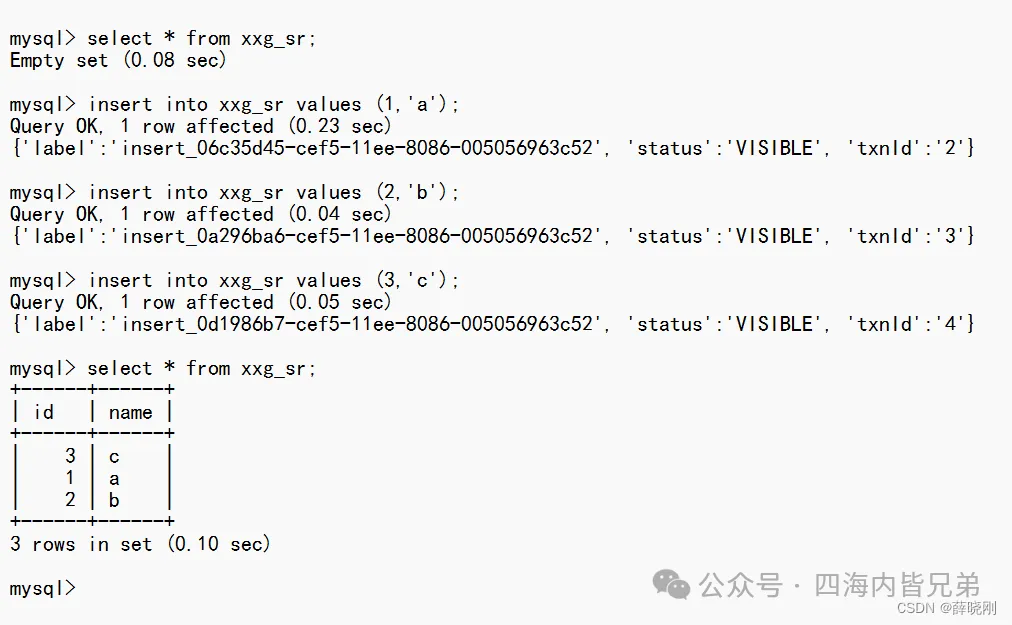Click the 3 rows in set (0.10 sec) line
Viewport: 1012px width, 625px height.
140,545
